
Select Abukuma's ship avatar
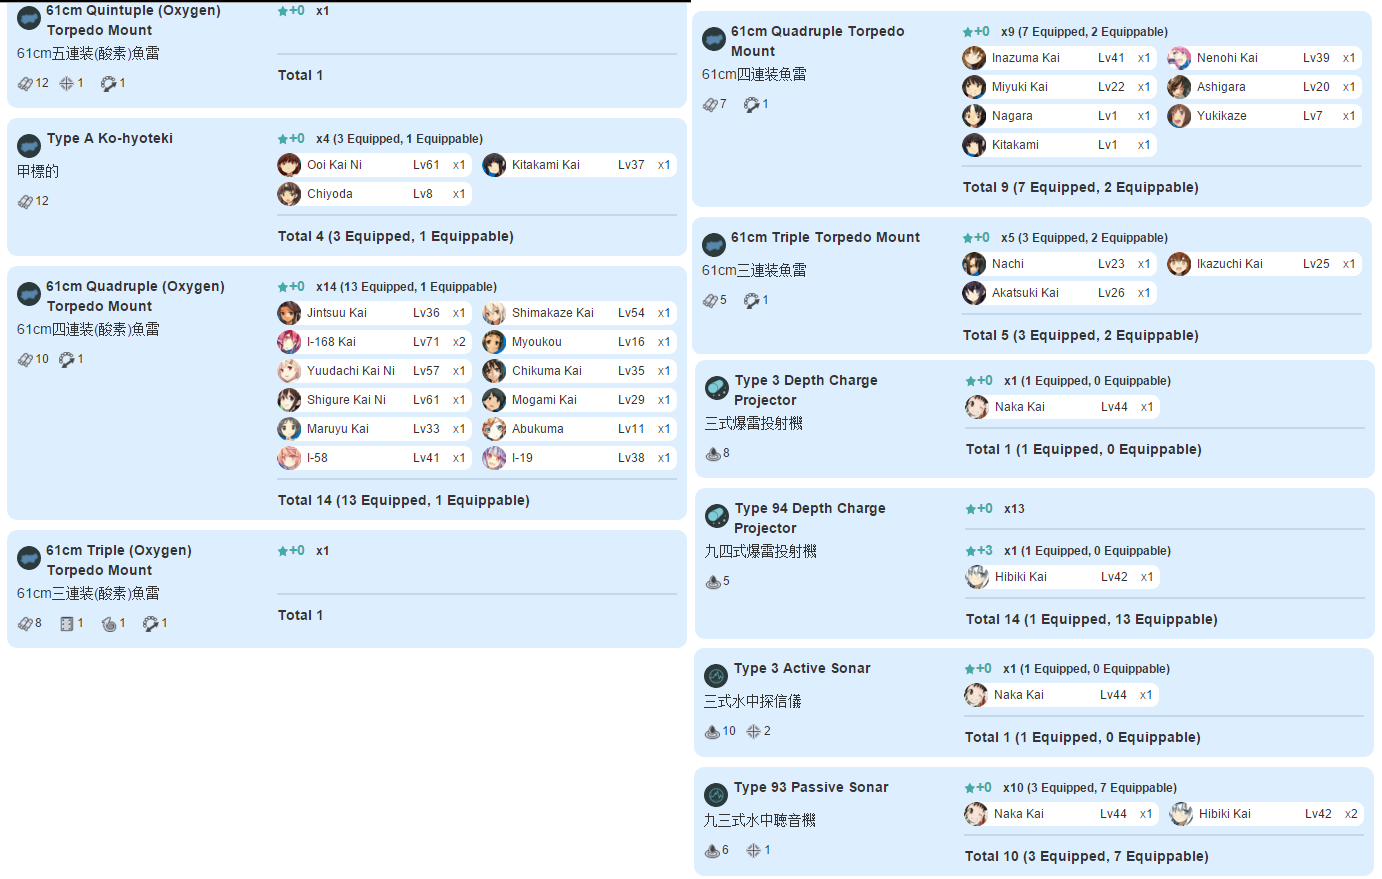(x=494, y=429)
